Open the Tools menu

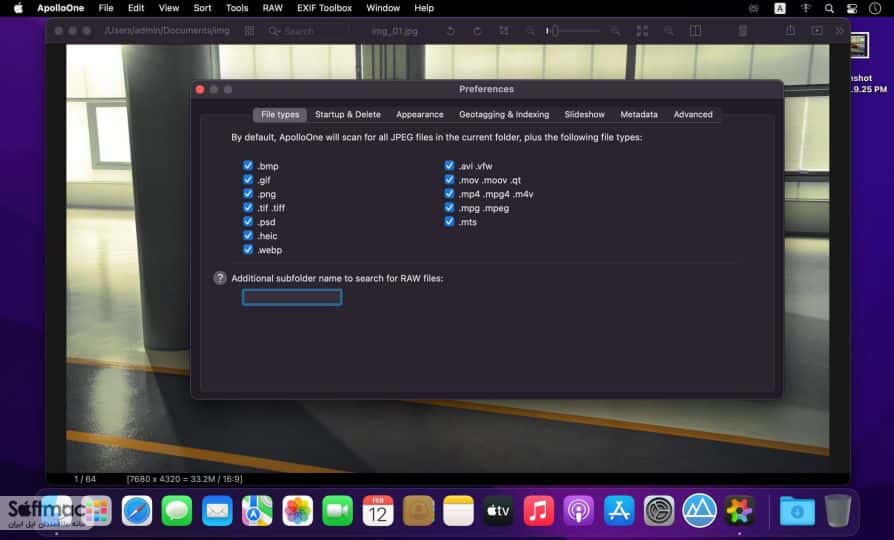pos(237,8)
